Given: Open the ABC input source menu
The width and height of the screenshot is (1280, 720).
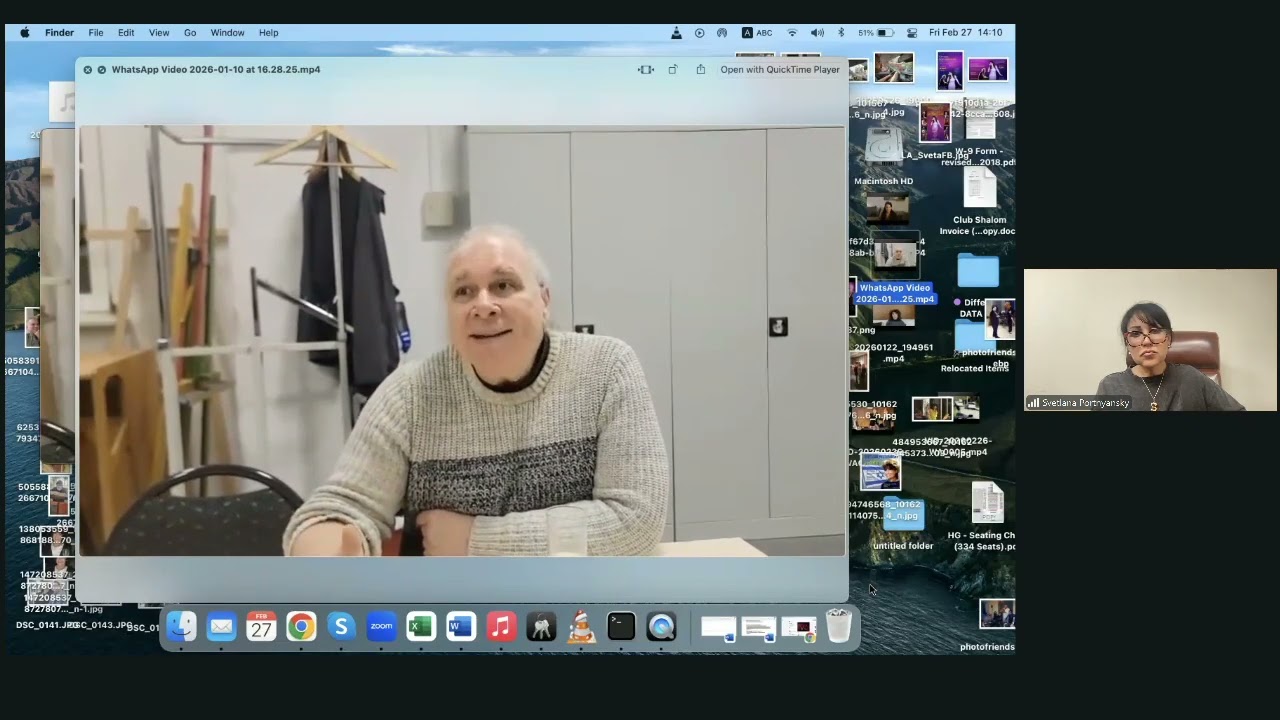Looking at the screenshot, I should click(x=757, y=32).
